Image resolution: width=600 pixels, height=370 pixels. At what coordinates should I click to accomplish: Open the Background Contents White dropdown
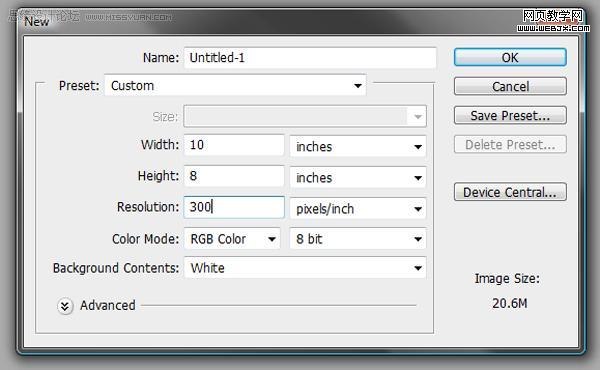pyautogui.click(x=305, y=268)
